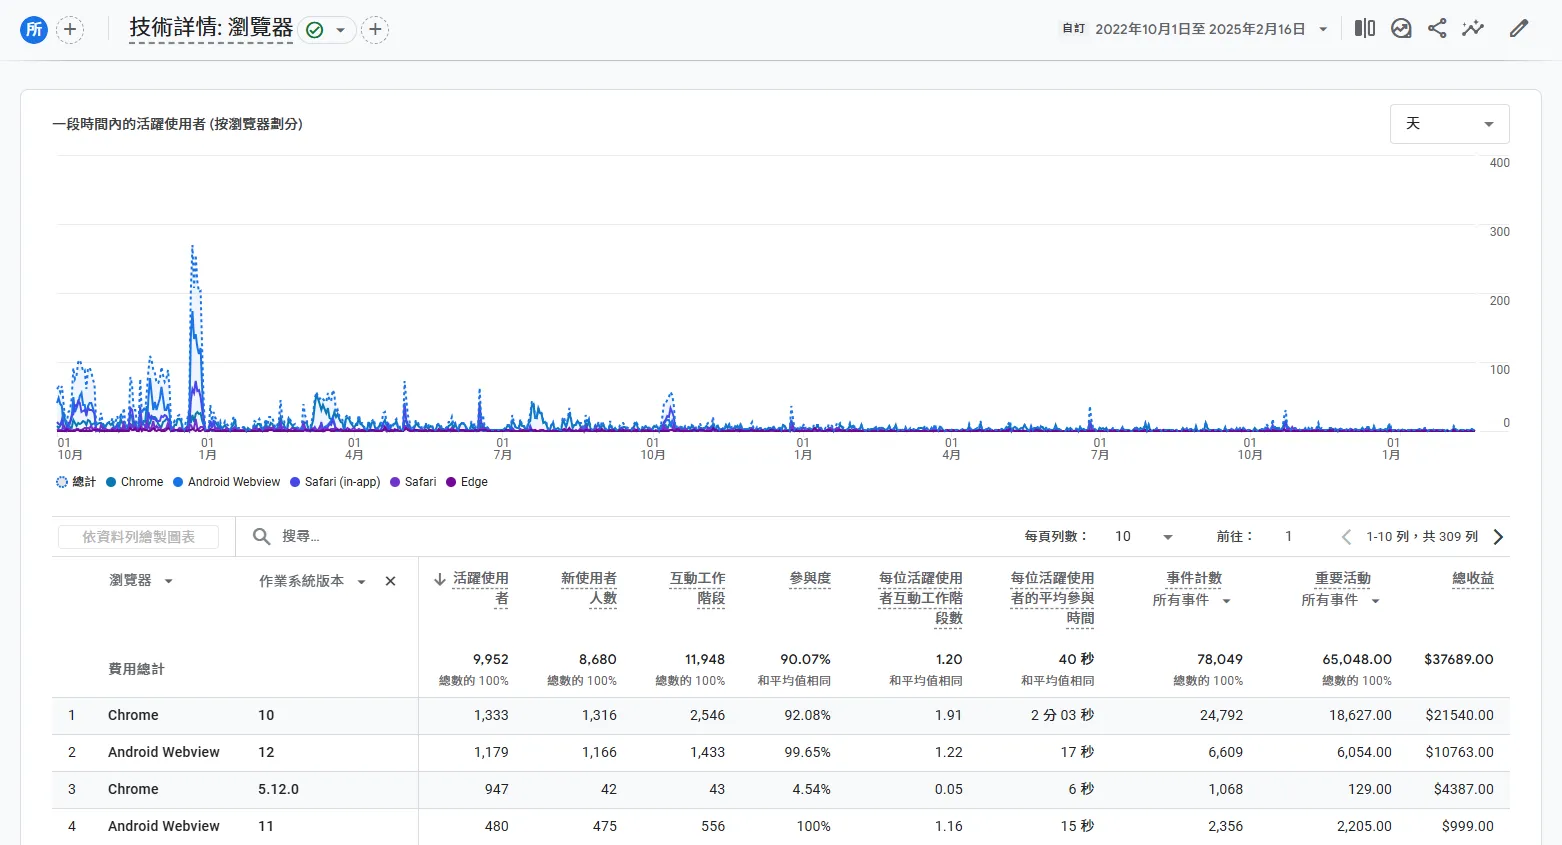The image size is (1562, 845).
Task: Toggle the 總計 series in legend
Action: pos(76,482)
